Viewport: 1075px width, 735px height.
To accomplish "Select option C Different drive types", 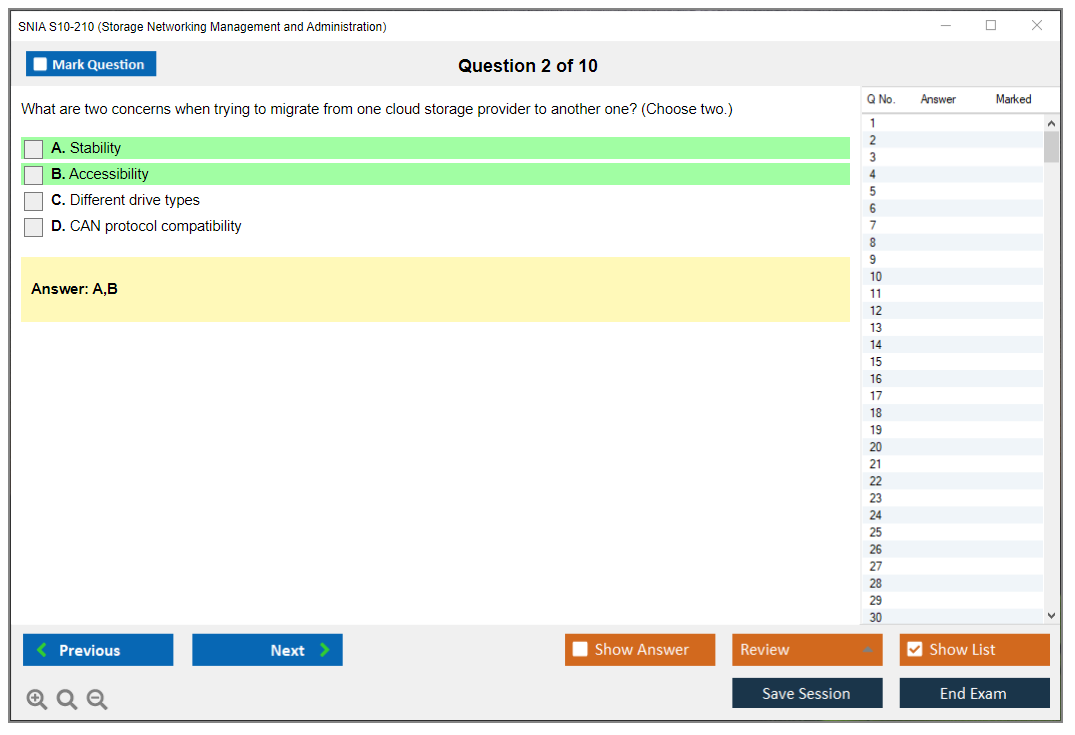I will 34,201.
